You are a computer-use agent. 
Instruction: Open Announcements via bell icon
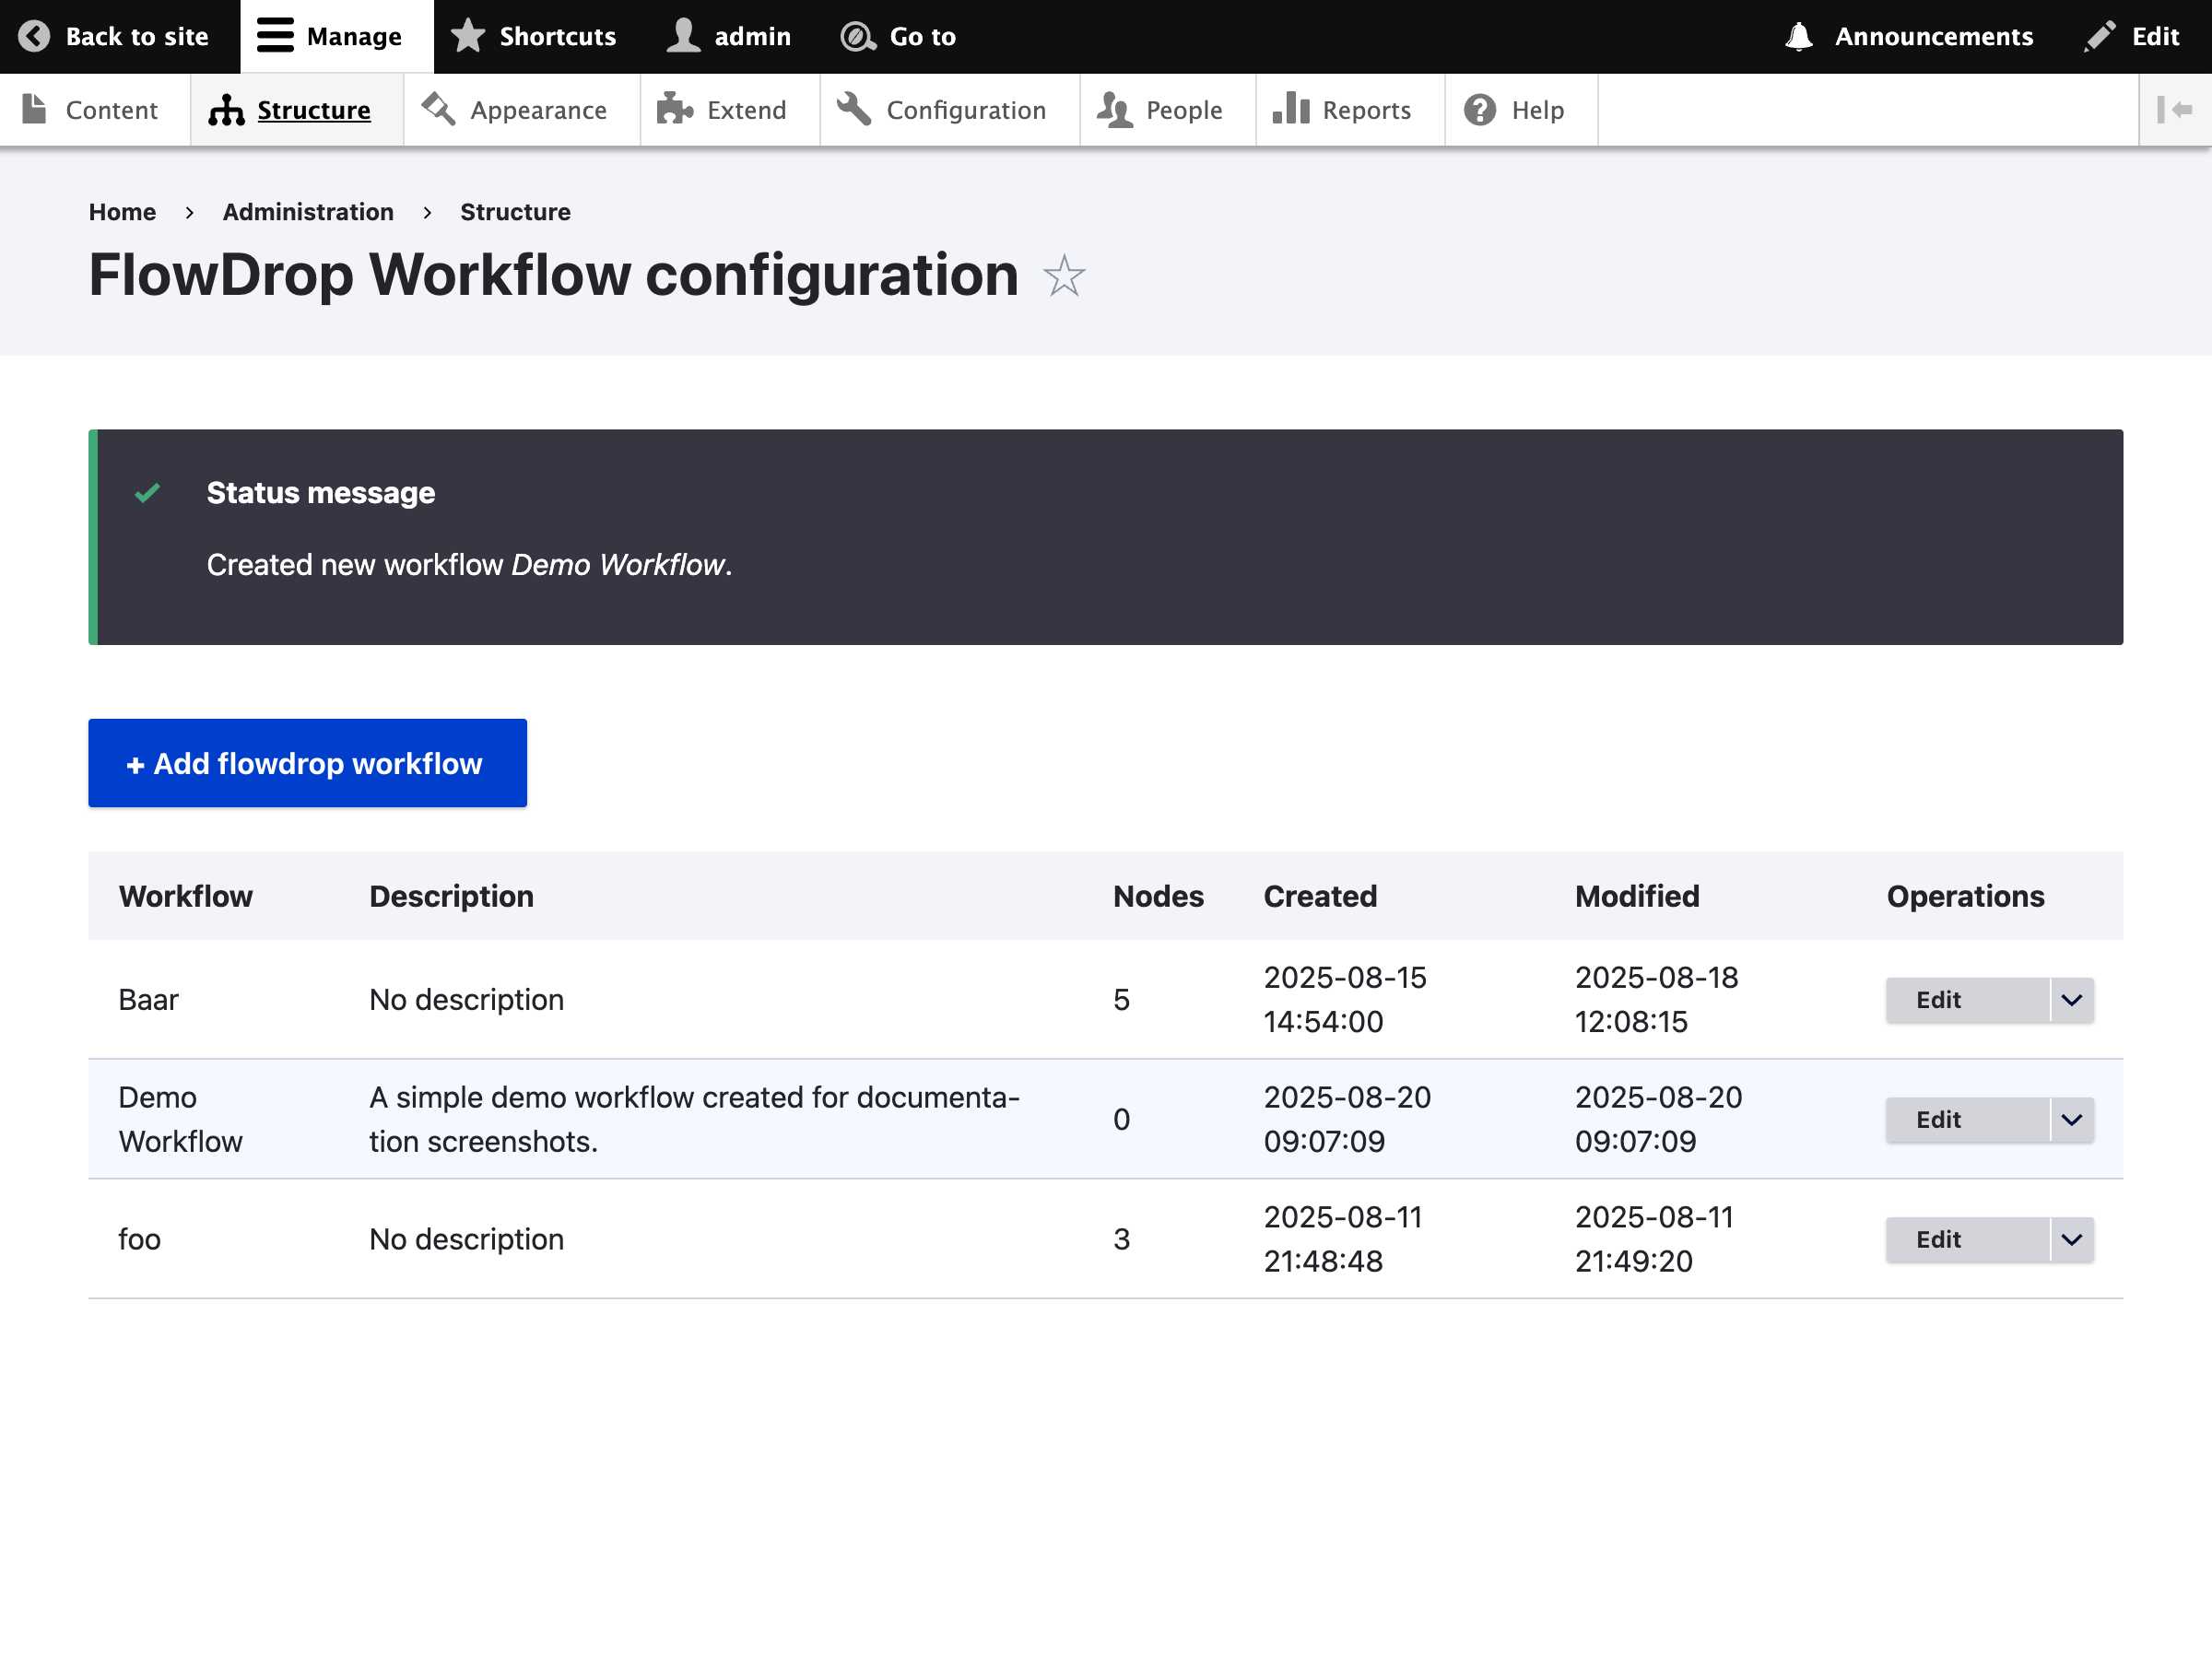pyautogui.click(x=1799, y=34)
